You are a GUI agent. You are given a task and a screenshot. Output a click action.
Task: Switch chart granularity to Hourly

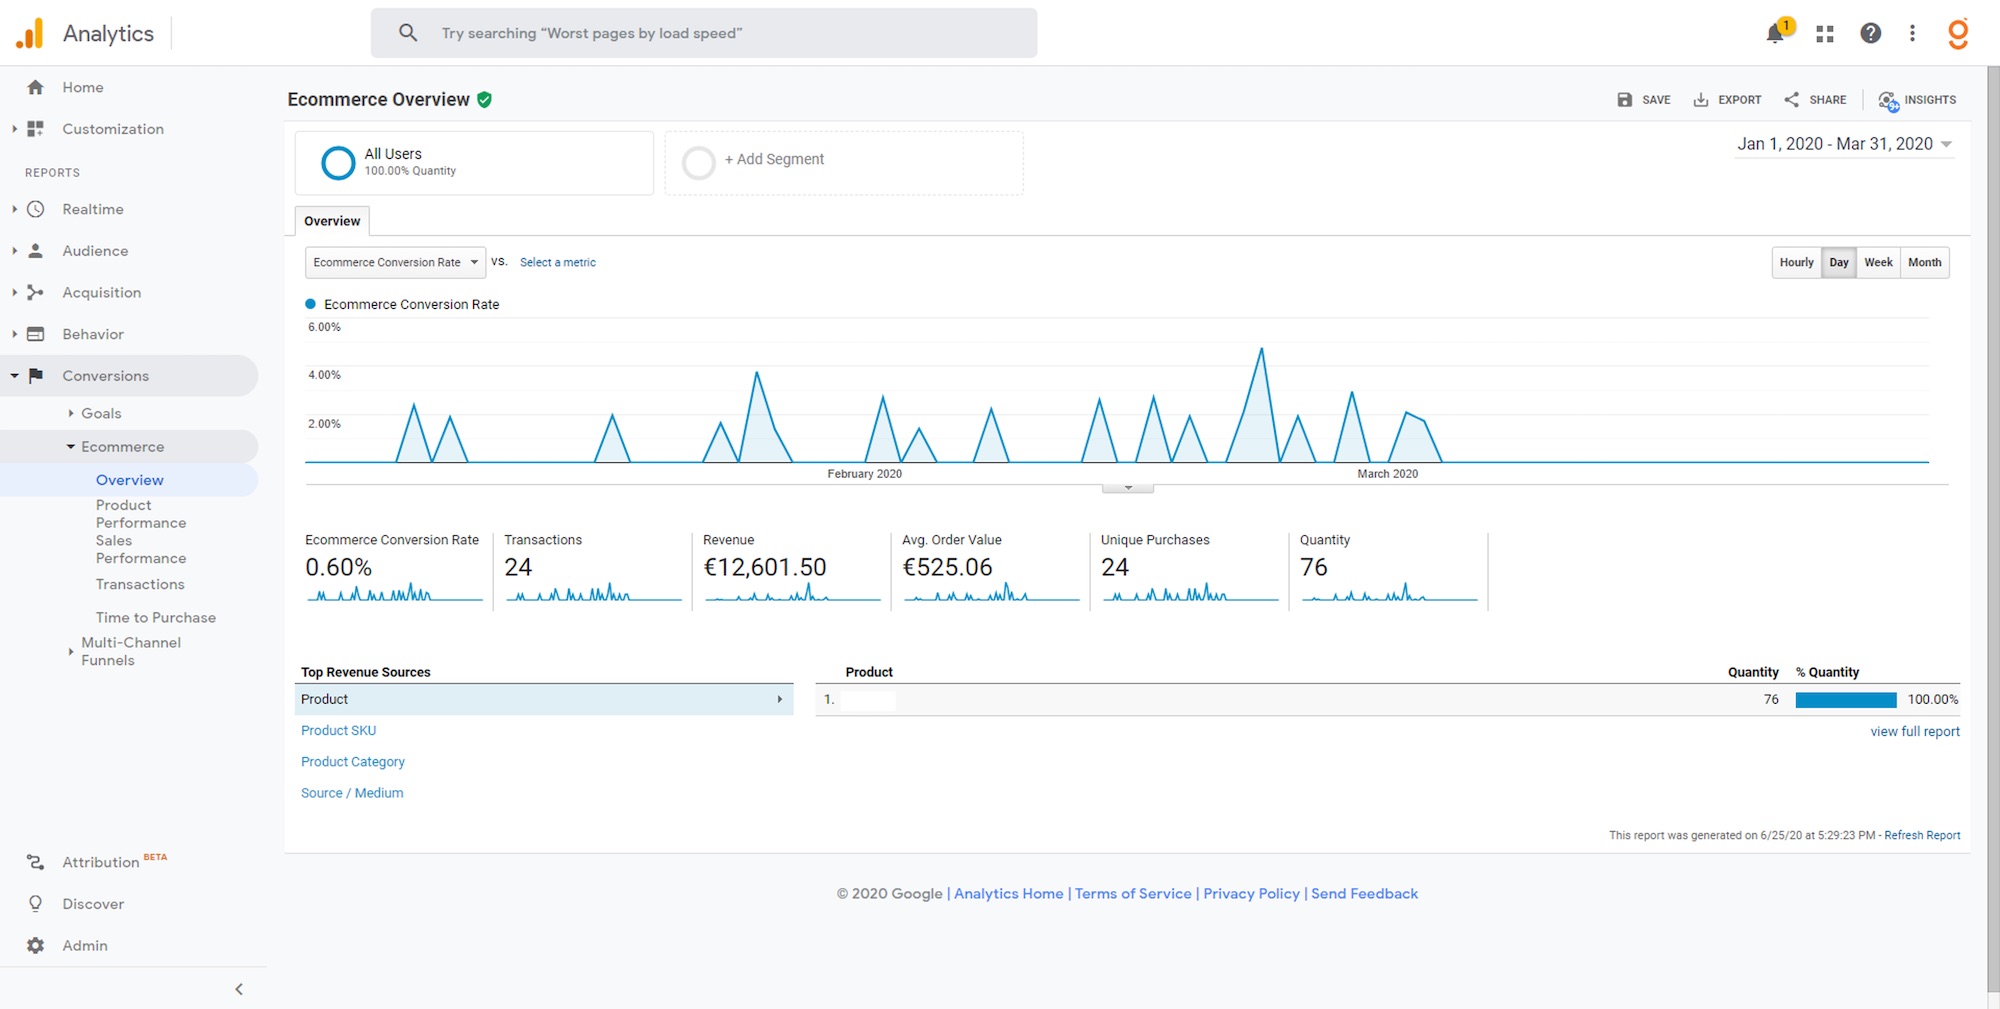tap(1797, 263)
